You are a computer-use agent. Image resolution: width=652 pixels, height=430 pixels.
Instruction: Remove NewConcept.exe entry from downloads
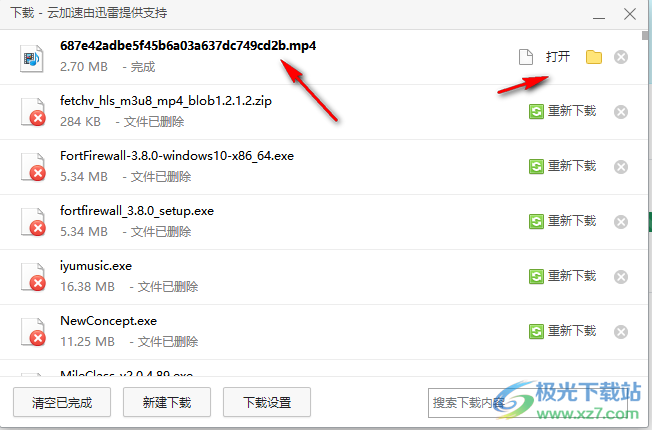tap(621, 332)
